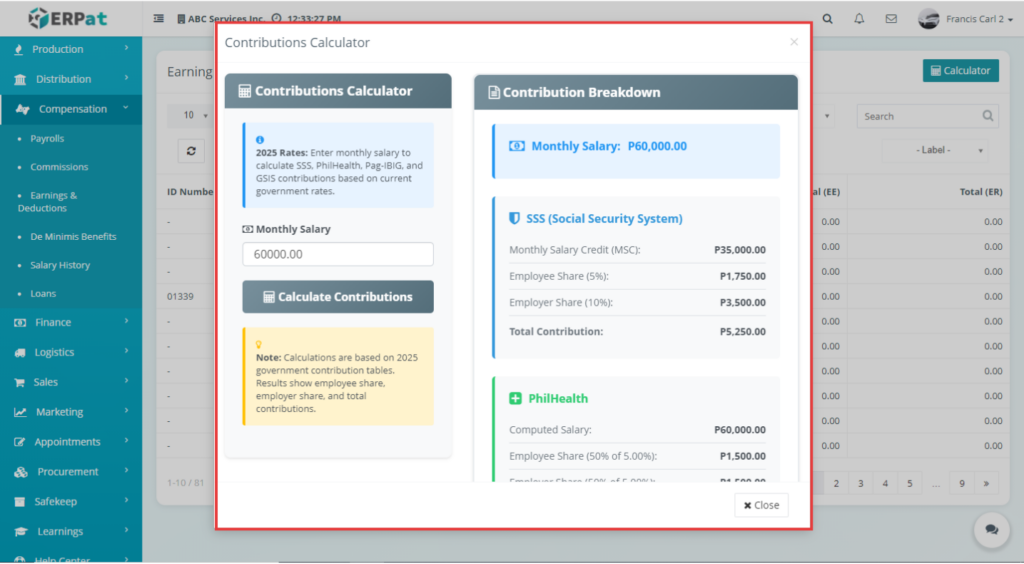Go to page 9 in pagination
The image size is (1024, 564).
[962, 483]
